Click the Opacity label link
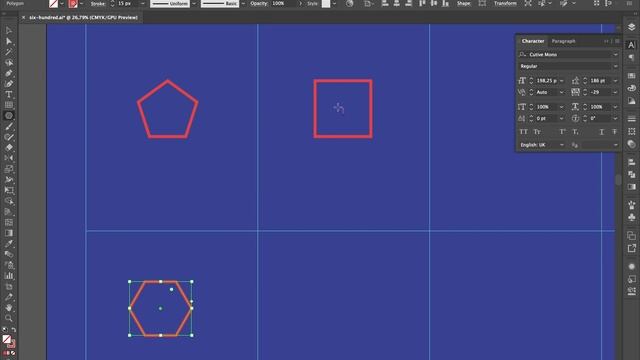640x360 pixels. (259, 4)
